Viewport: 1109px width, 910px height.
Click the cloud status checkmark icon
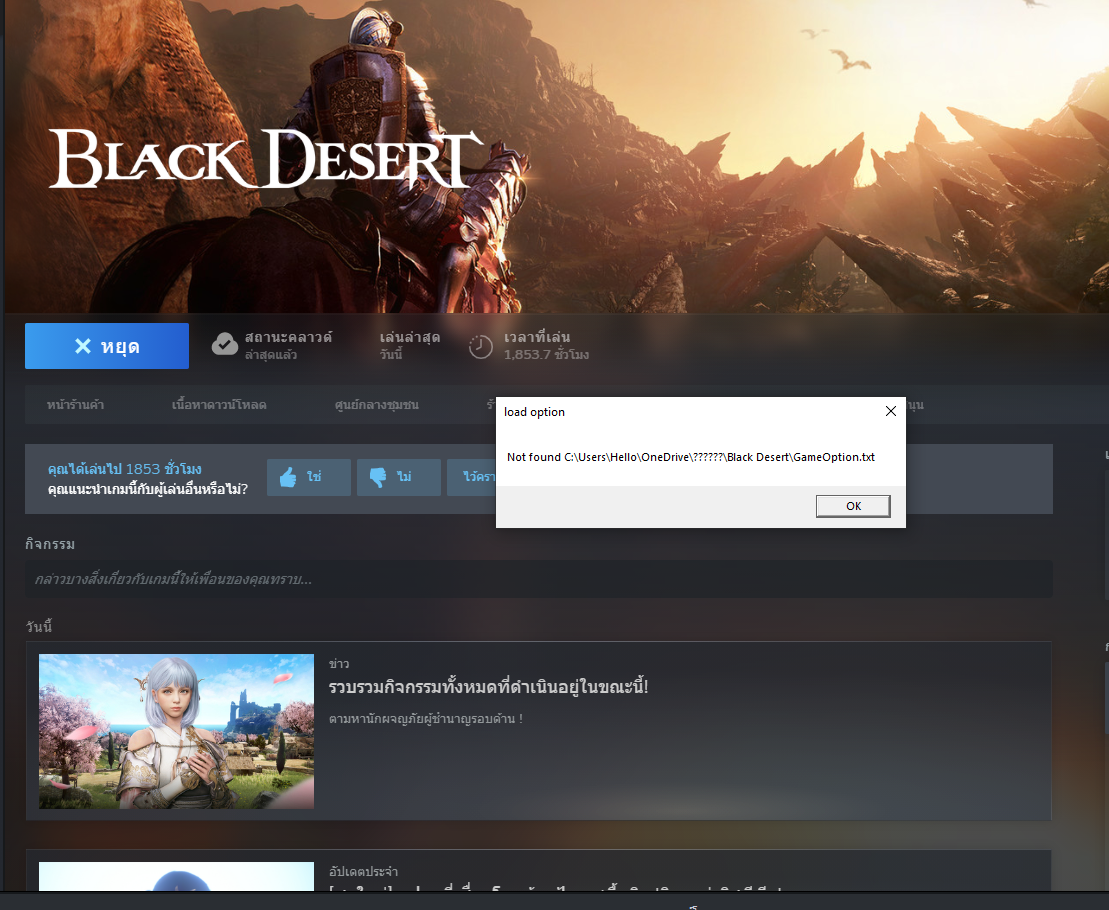(x=225, y=344)
